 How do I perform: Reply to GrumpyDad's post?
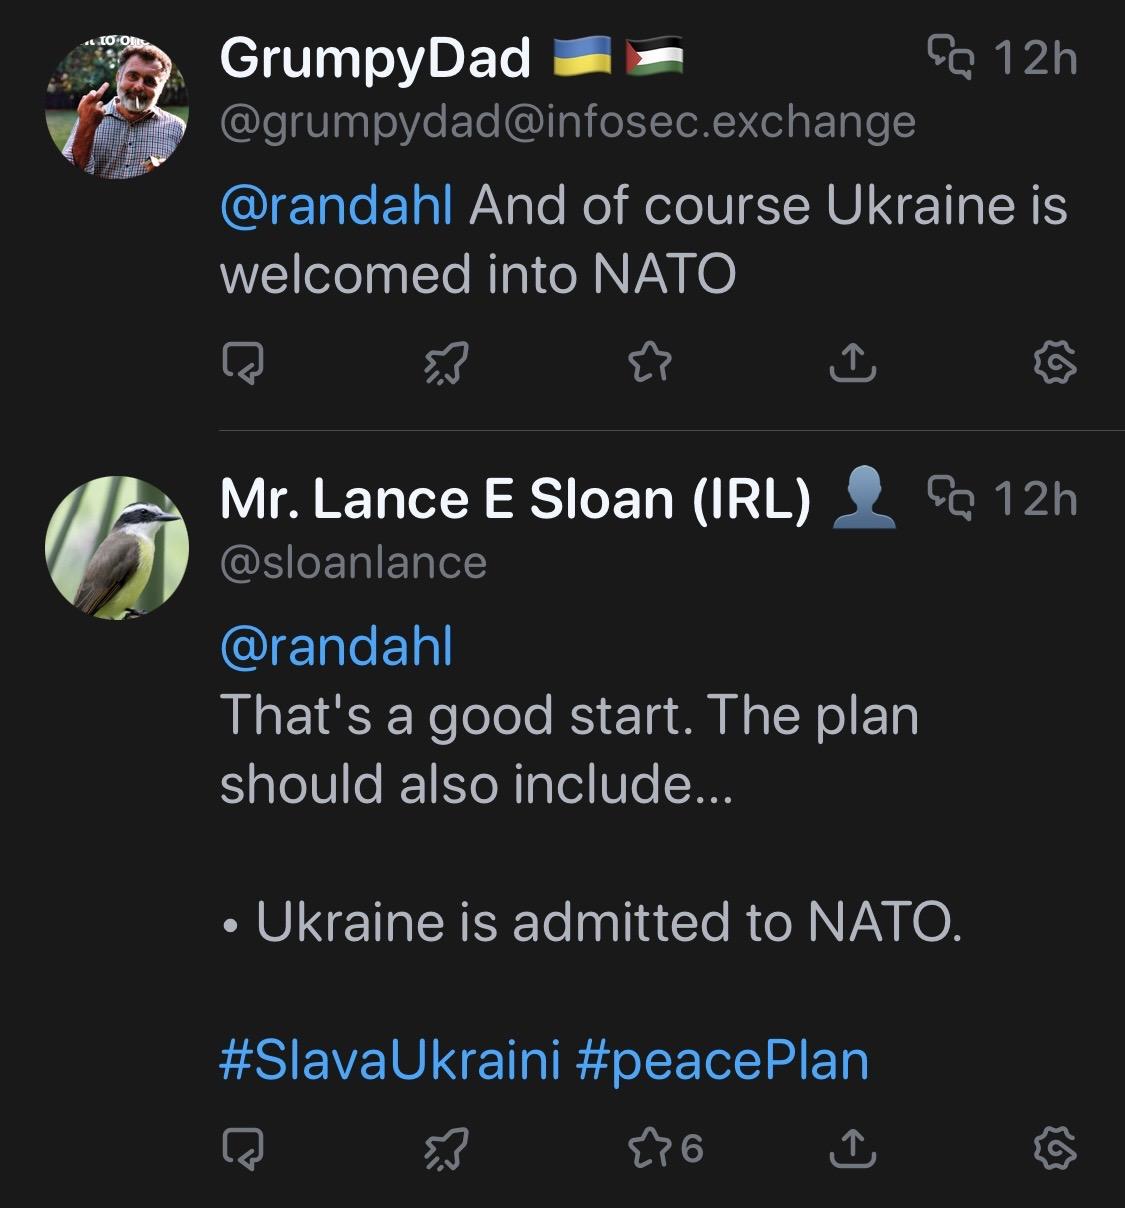[243, 364]
